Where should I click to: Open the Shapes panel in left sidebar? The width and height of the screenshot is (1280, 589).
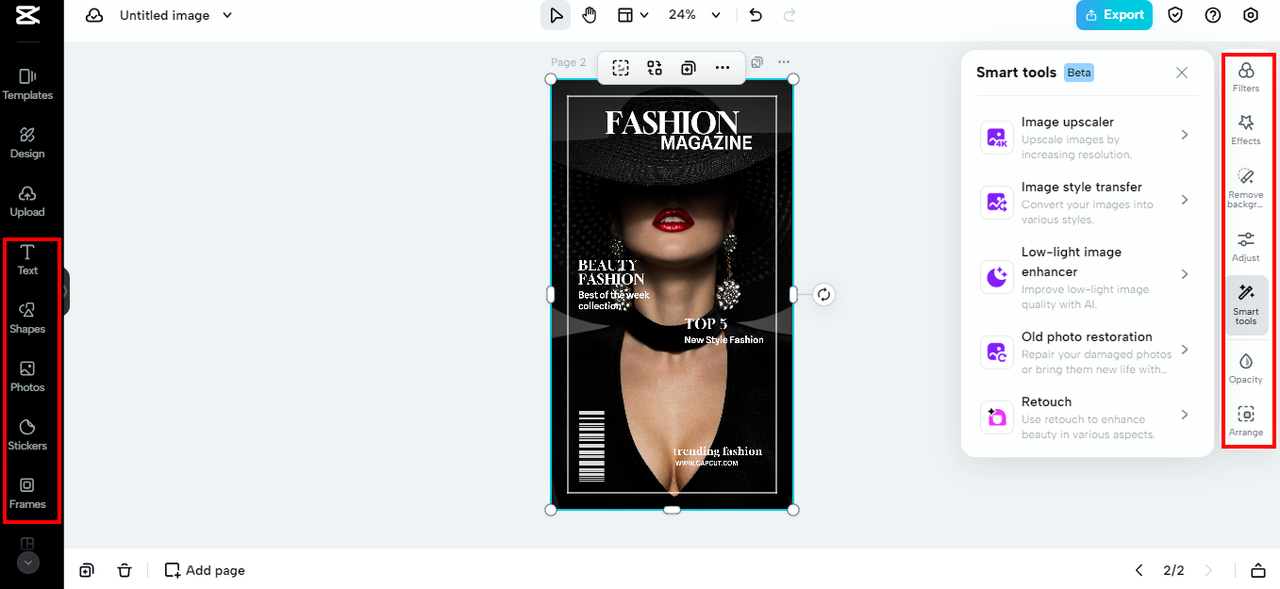28,318
